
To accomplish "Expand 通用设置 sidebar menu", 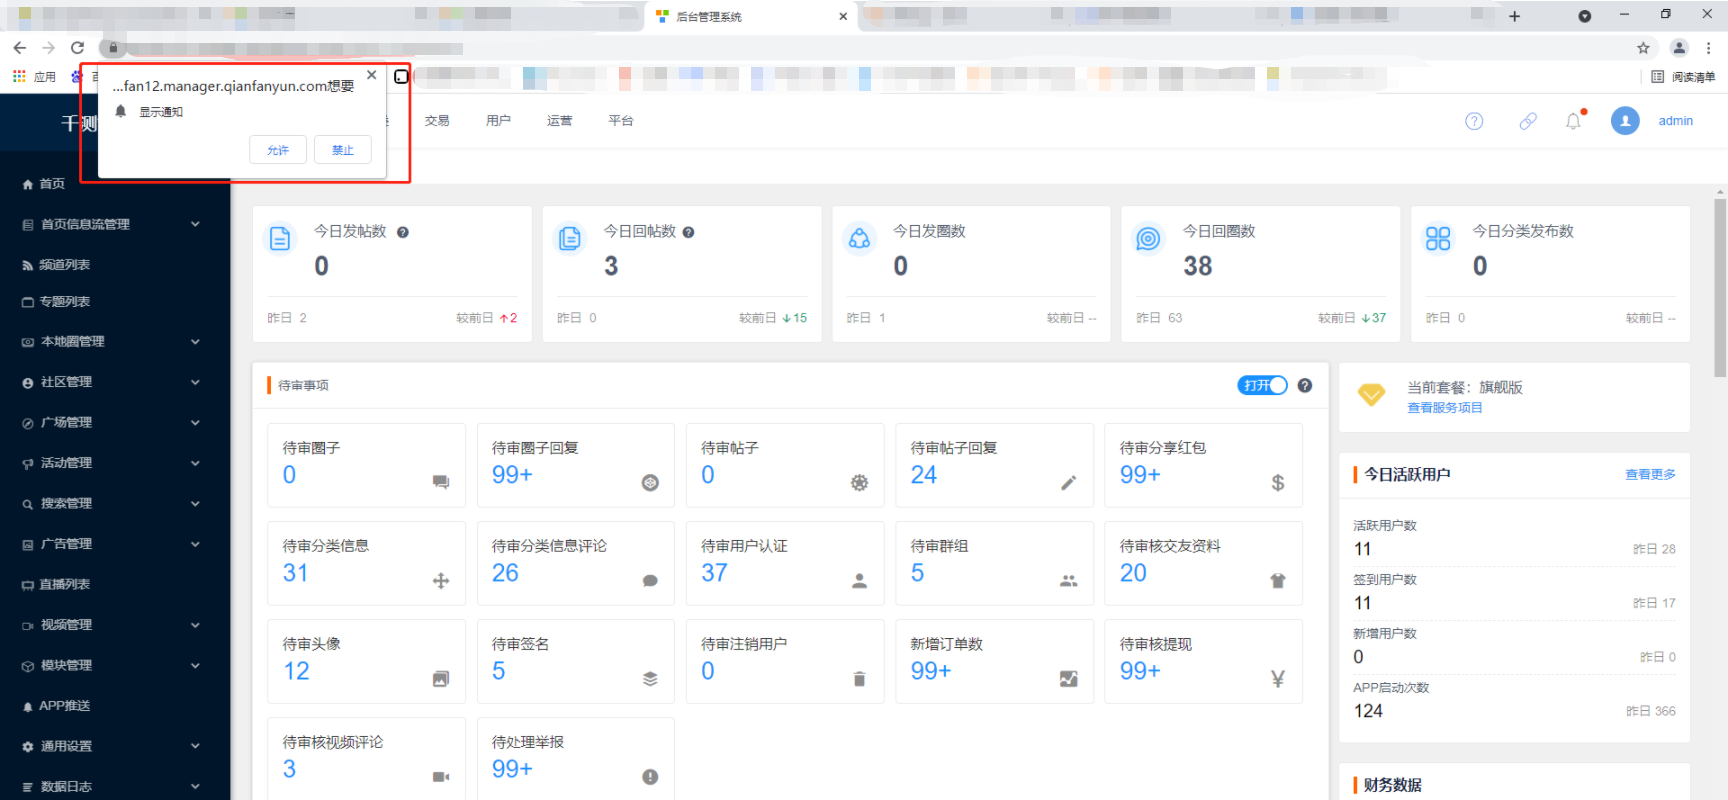I will (115, 746).
